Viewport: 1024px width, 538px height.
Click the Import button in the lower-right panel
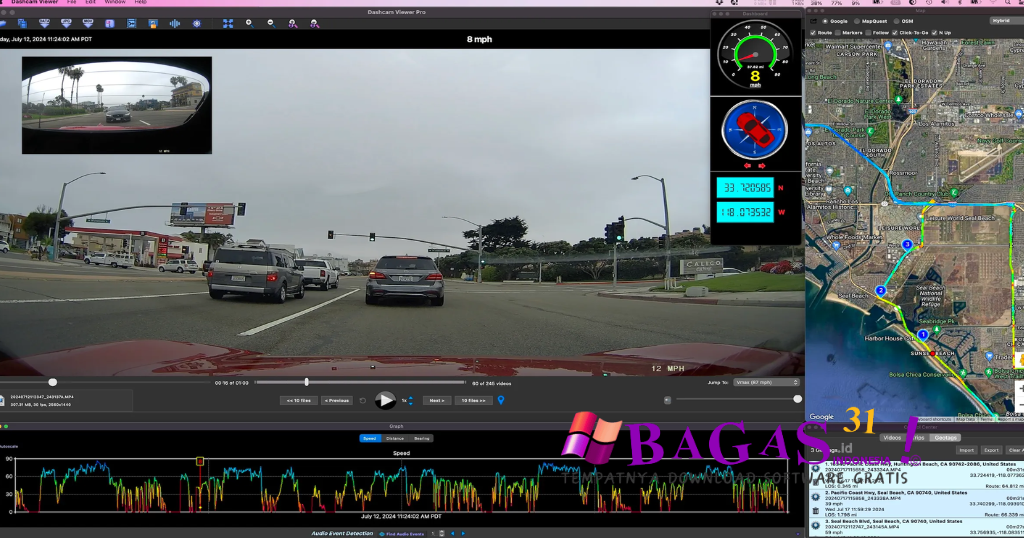click(966, 450)
